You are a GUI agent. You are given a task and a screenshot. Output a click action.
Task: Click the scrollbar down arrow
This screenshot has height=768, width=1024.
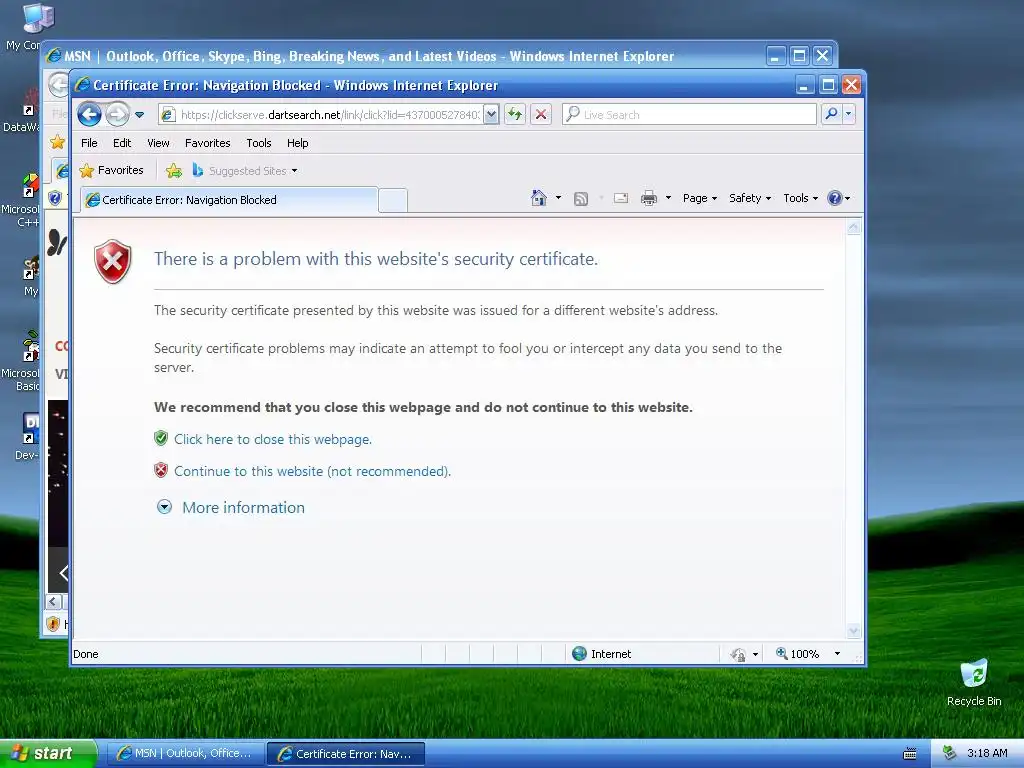854,631
